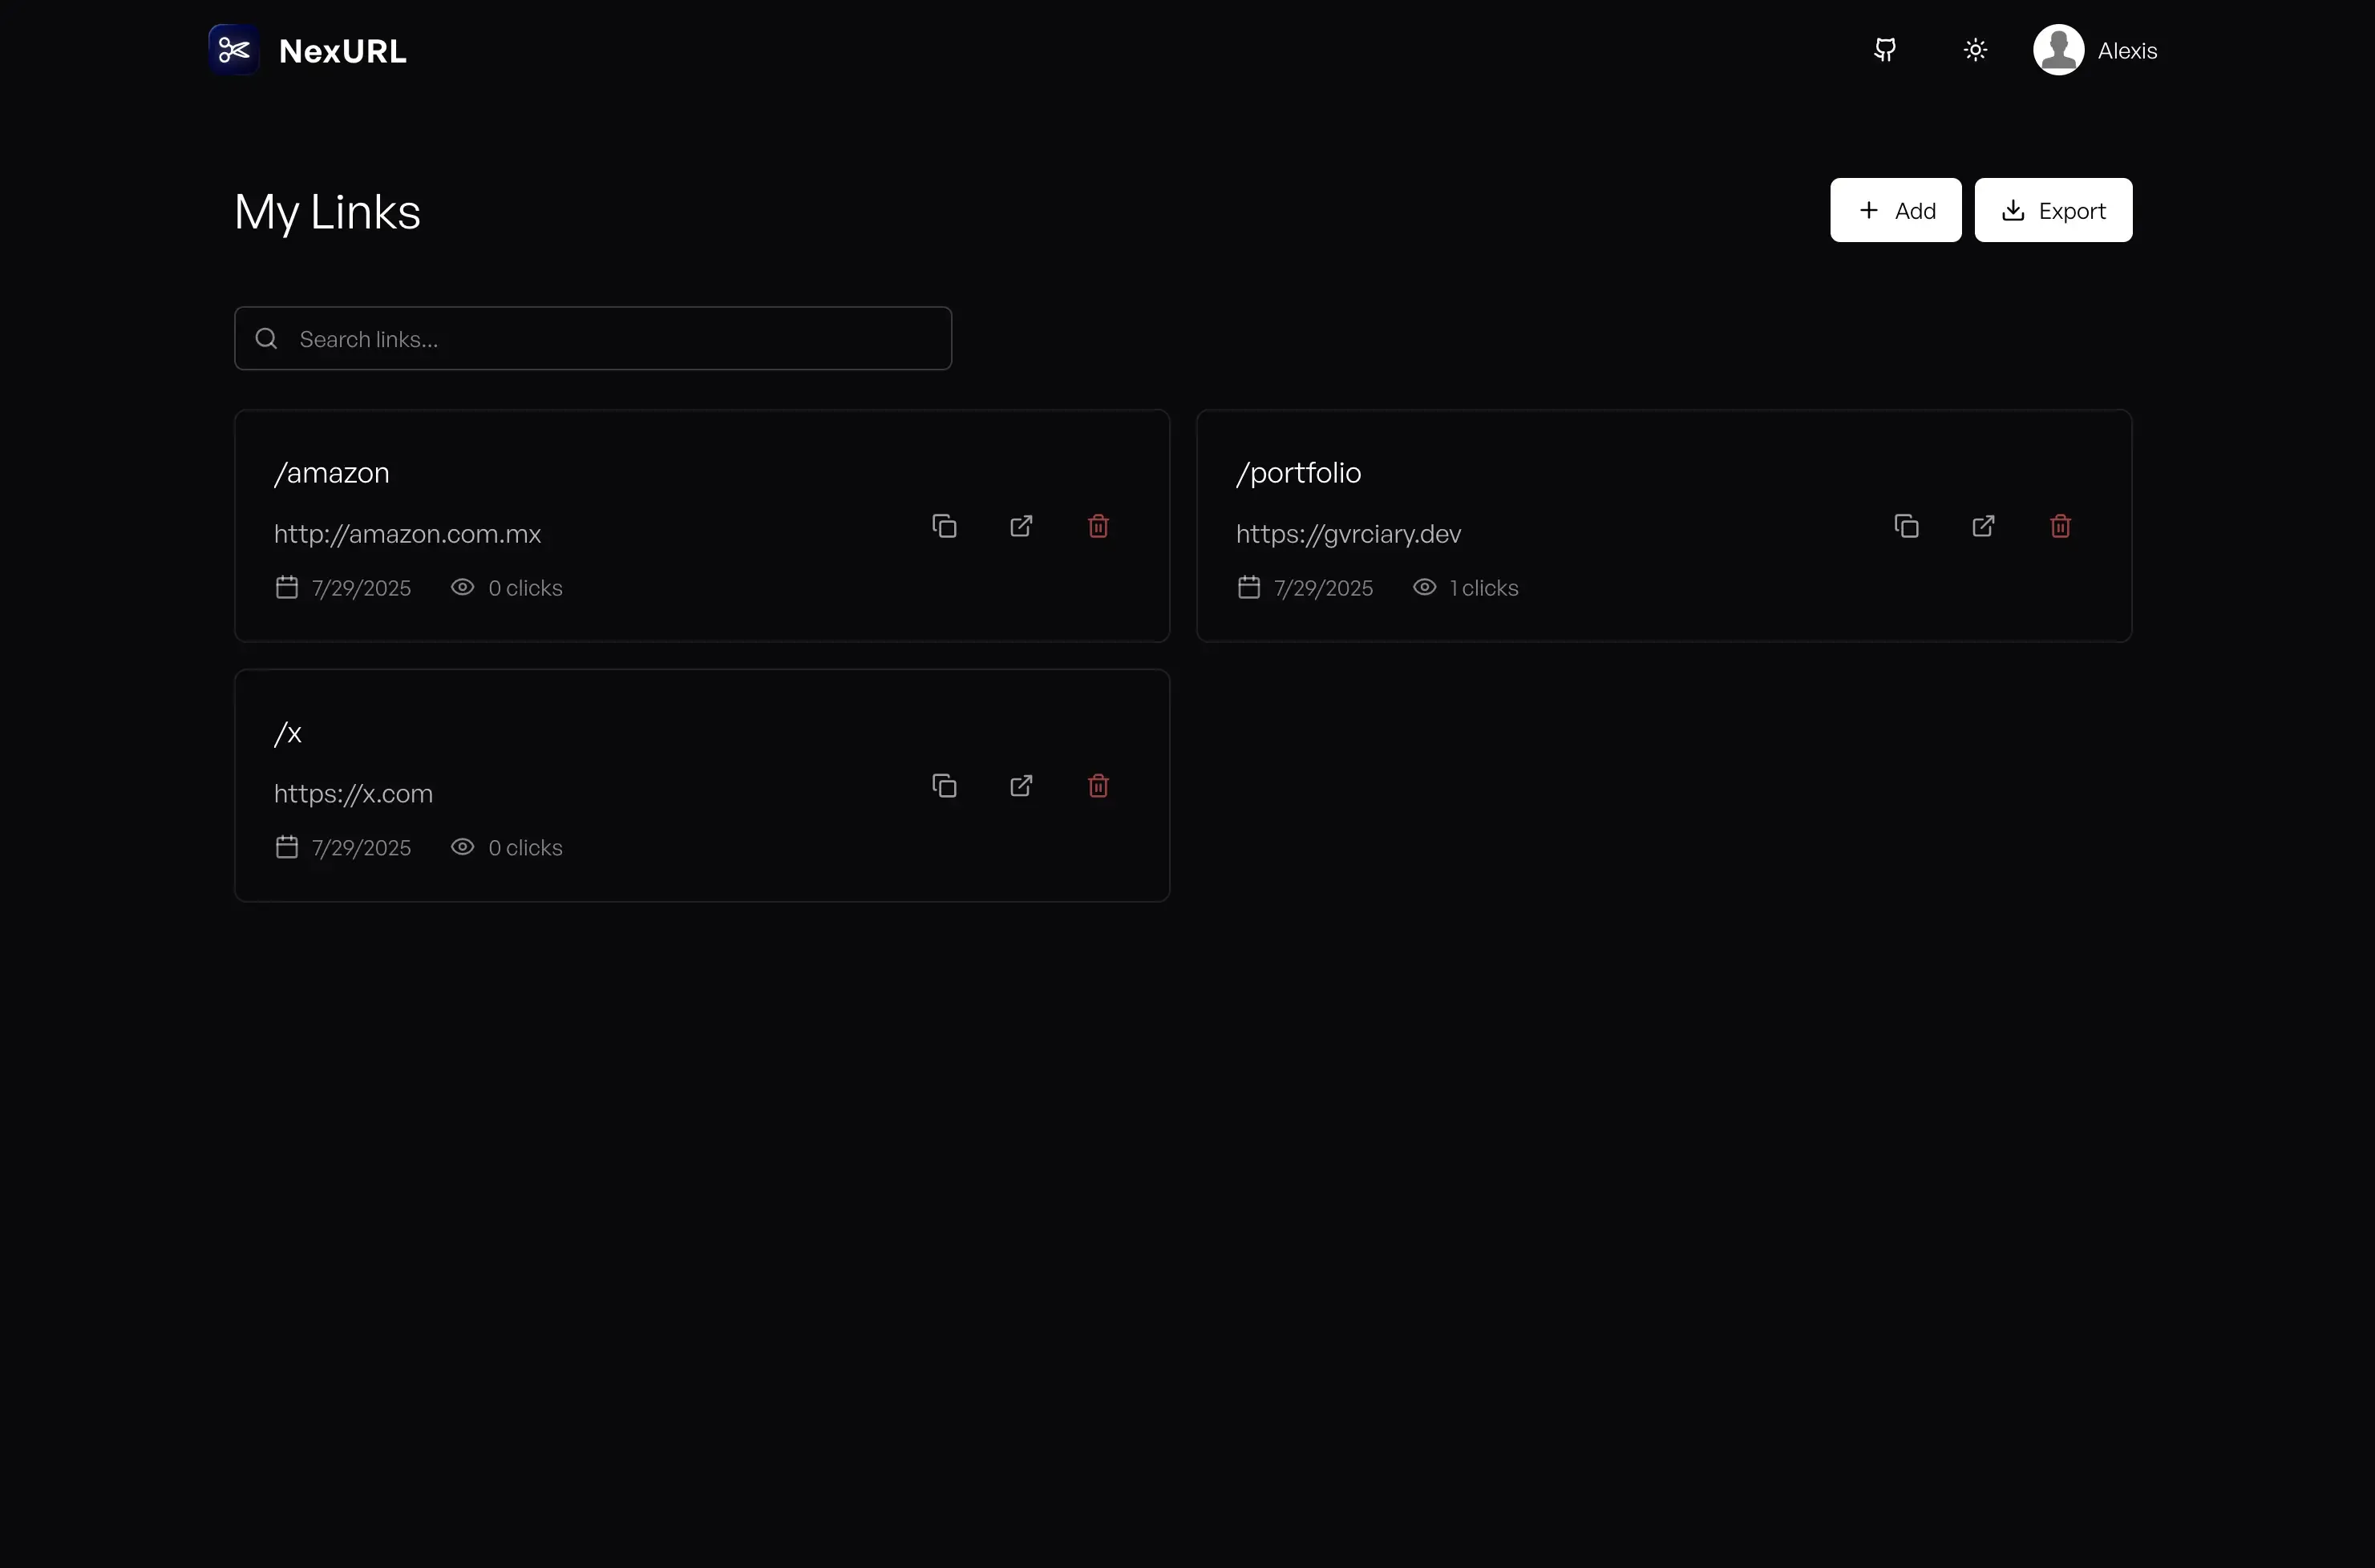Delete the /portfolio link
Viewport: 2375px width, 1568px height.
[x=2060, y=526]
